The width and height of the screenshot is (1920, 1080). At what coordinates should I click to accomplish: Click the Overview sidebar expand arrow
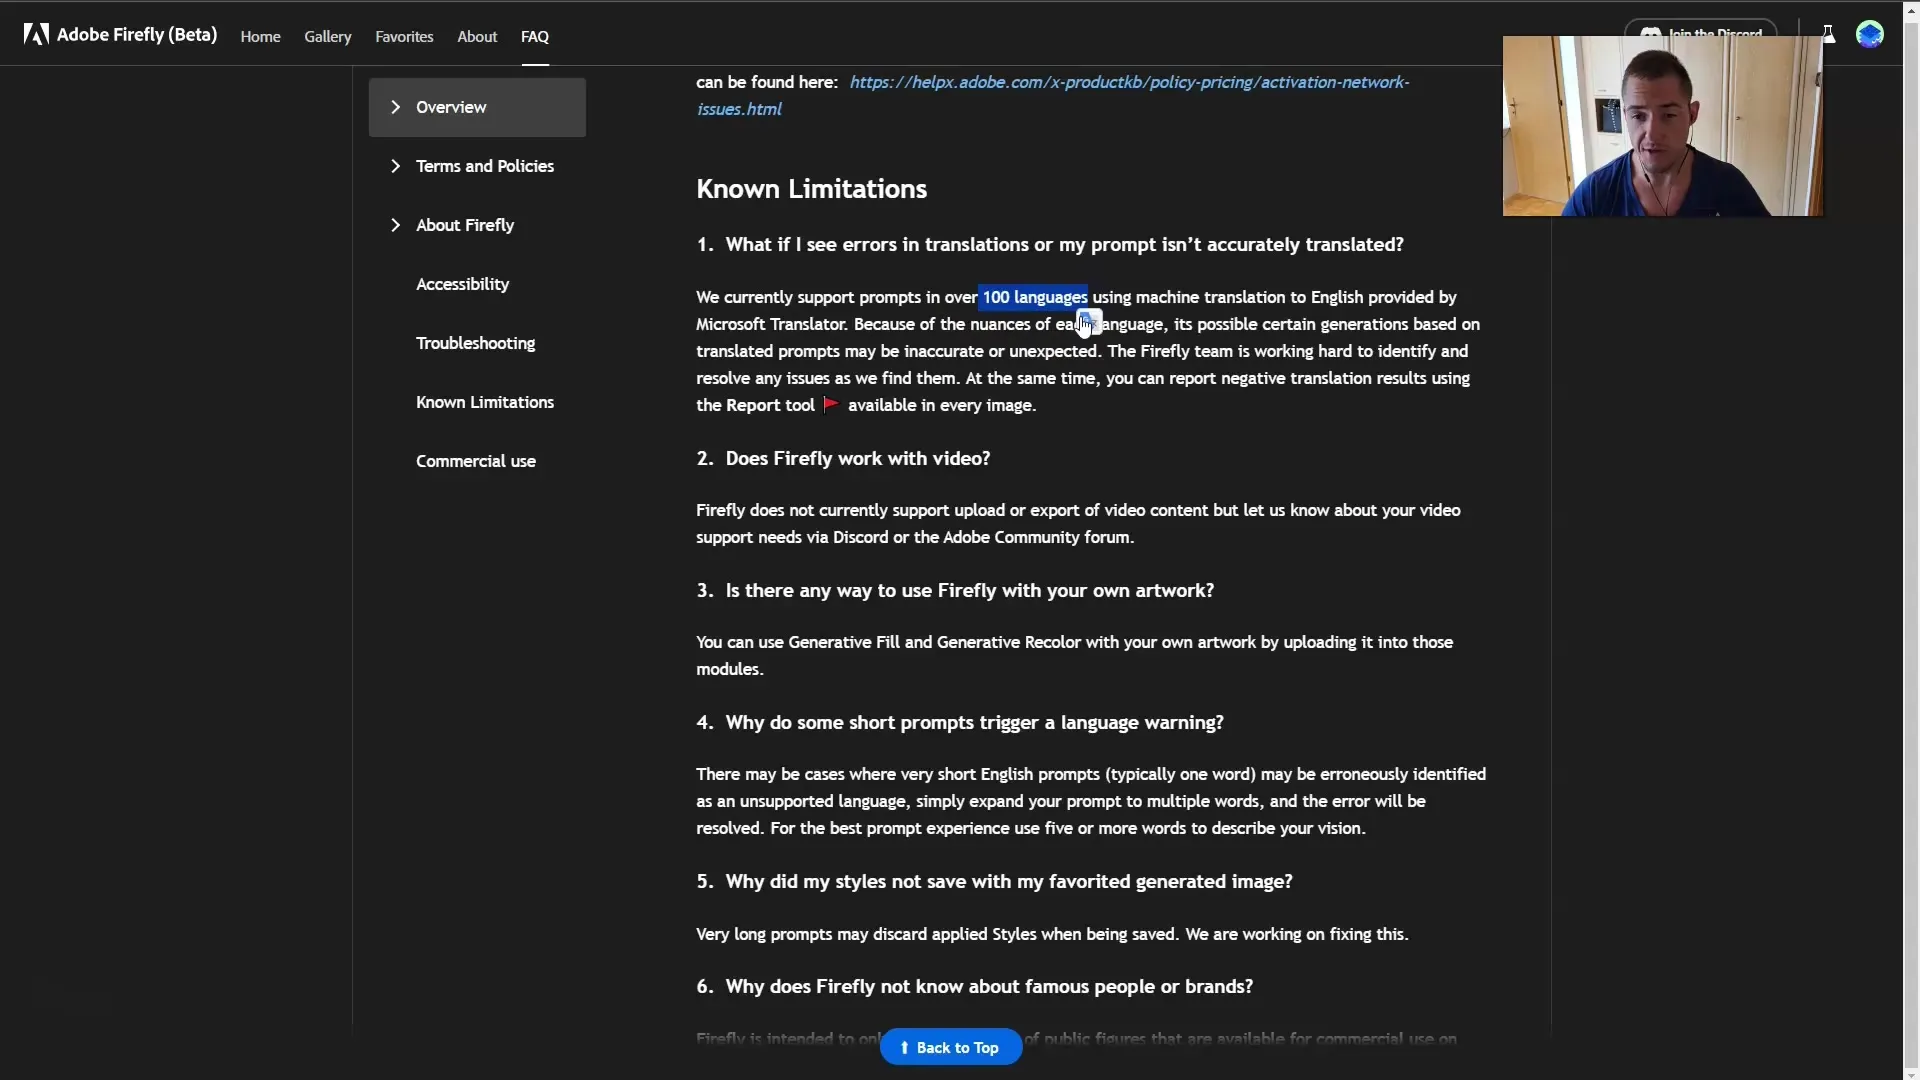coord(396,107)
